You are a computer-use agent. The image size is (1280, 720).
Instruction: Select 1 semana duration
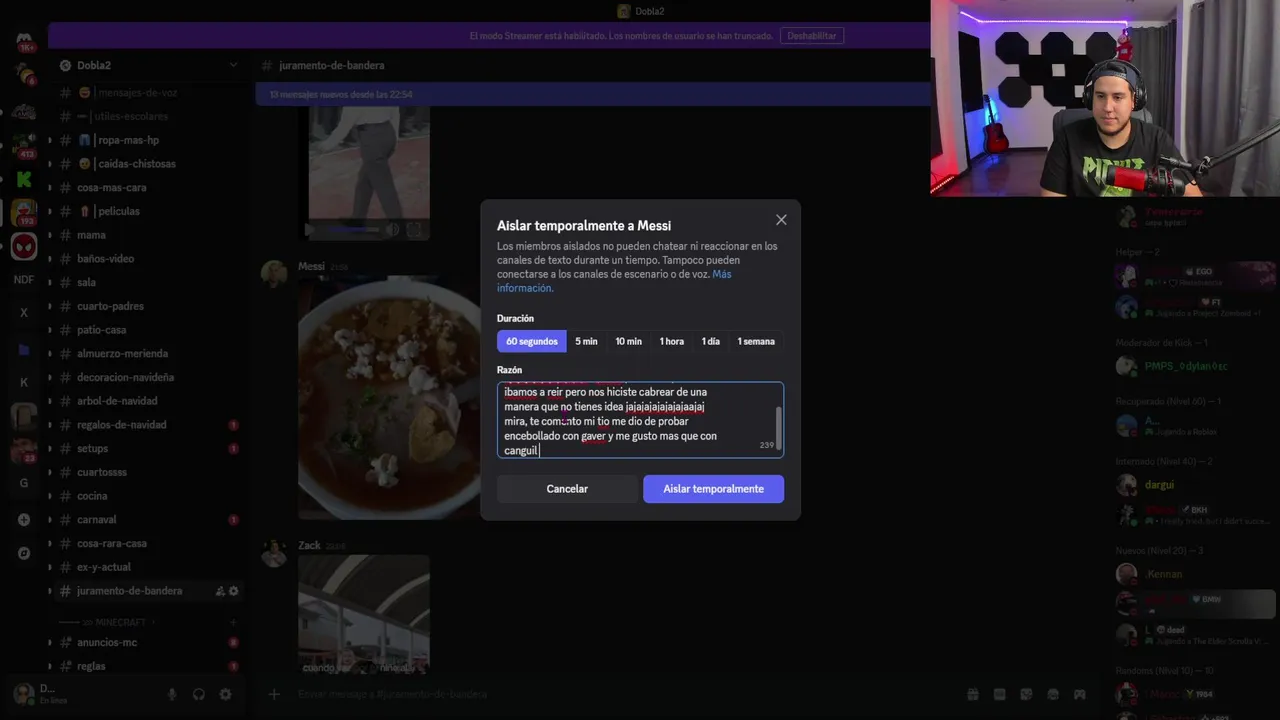coord(756,341)
